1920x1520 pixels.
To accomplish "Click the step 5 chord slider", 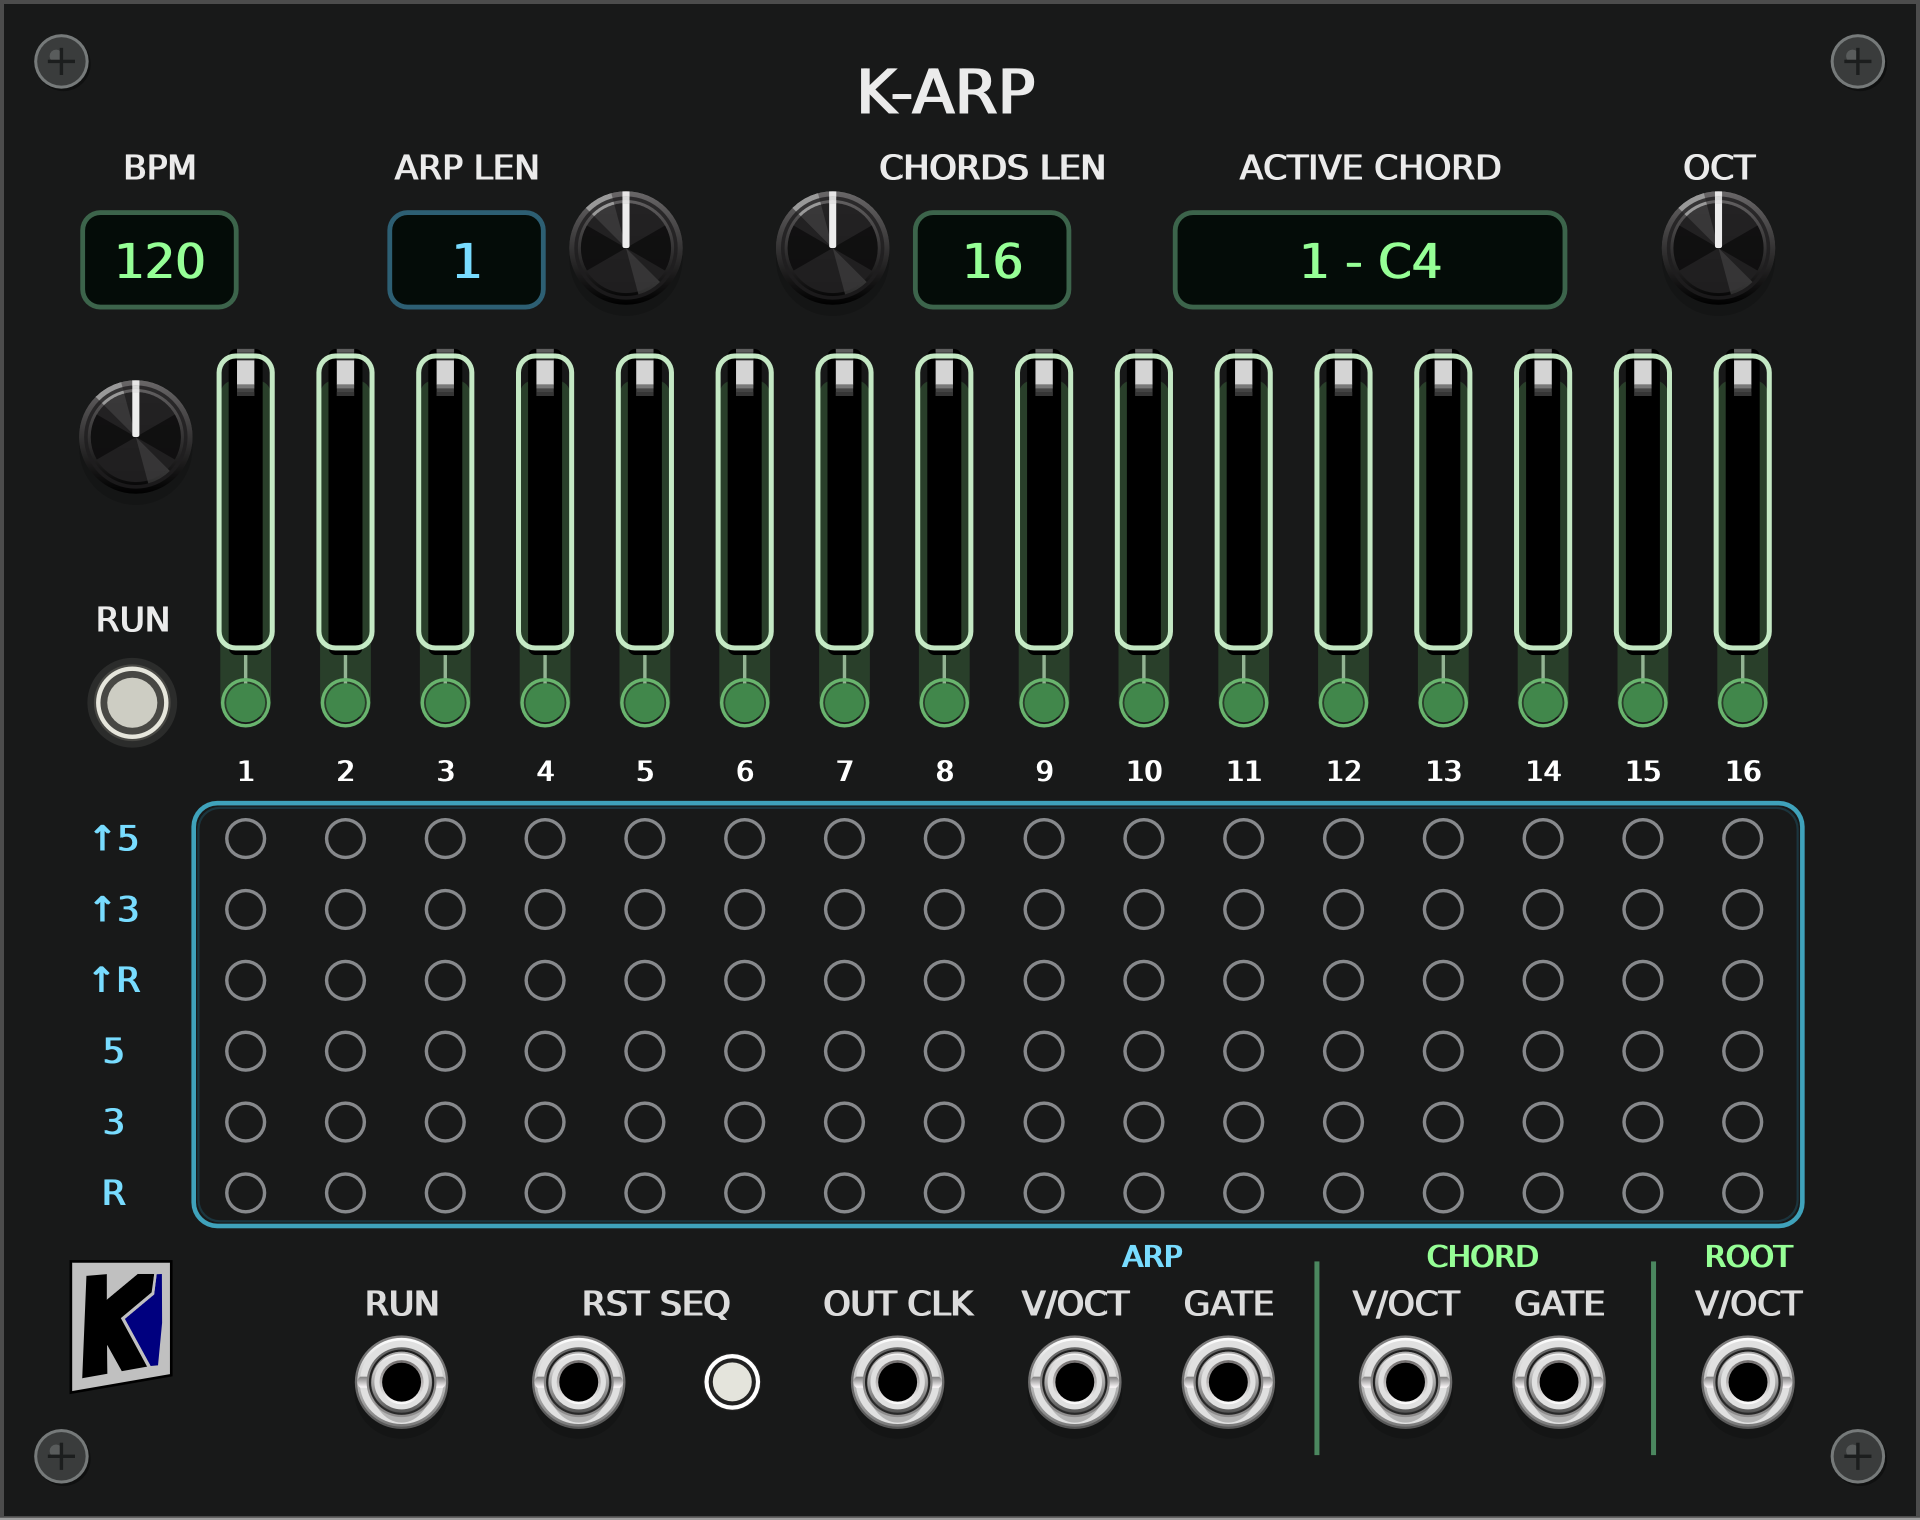I will (x=645, y=501).
